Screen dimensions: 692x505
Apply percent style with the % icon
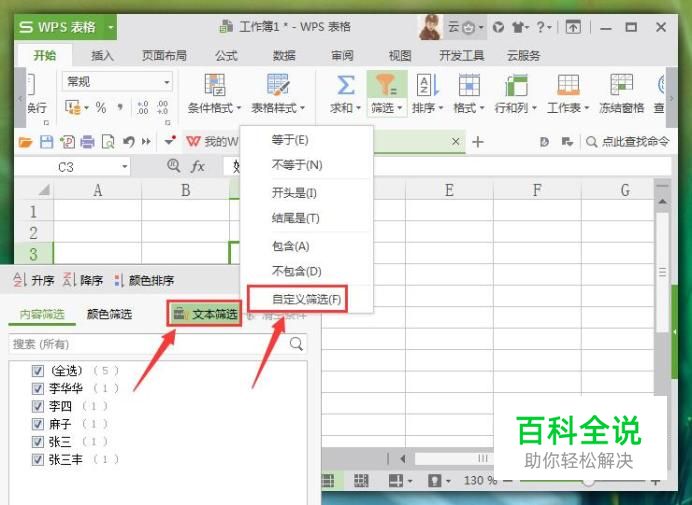pyautogui.click(x=101, y=107)
